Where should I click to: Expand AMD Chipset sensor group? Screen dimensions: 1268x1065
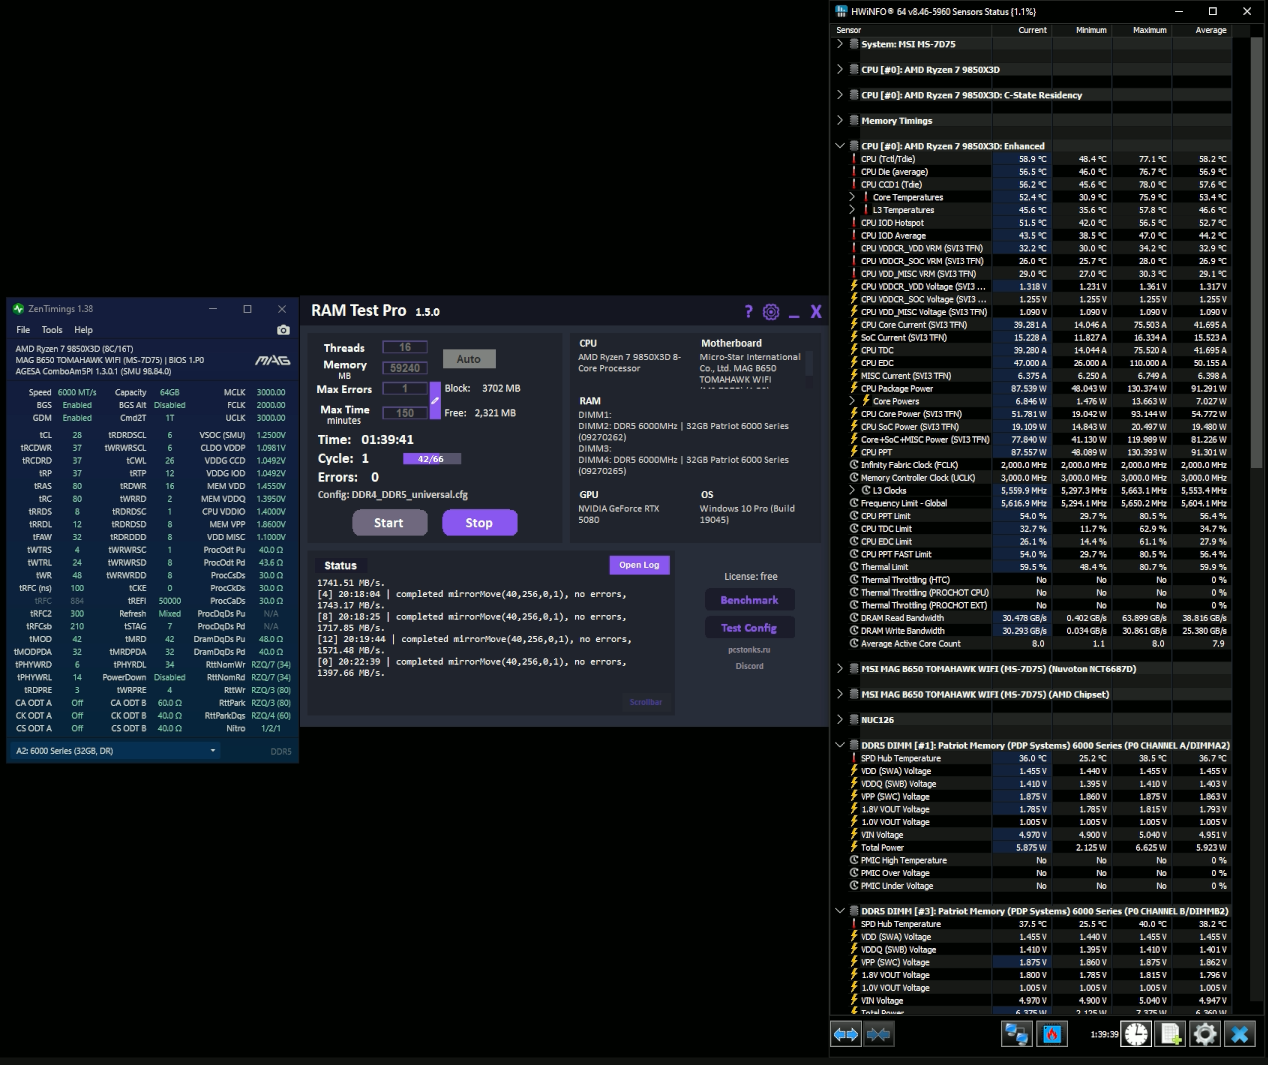tap(840, 694)
